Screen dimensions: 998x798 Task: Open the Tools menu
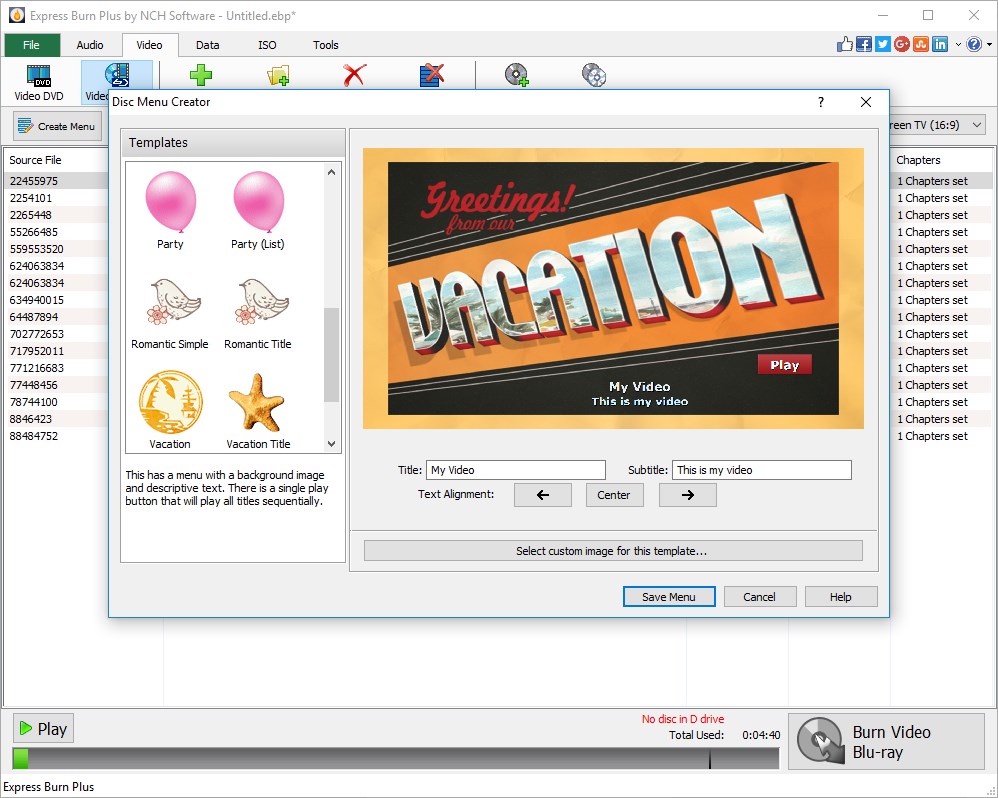325,45
